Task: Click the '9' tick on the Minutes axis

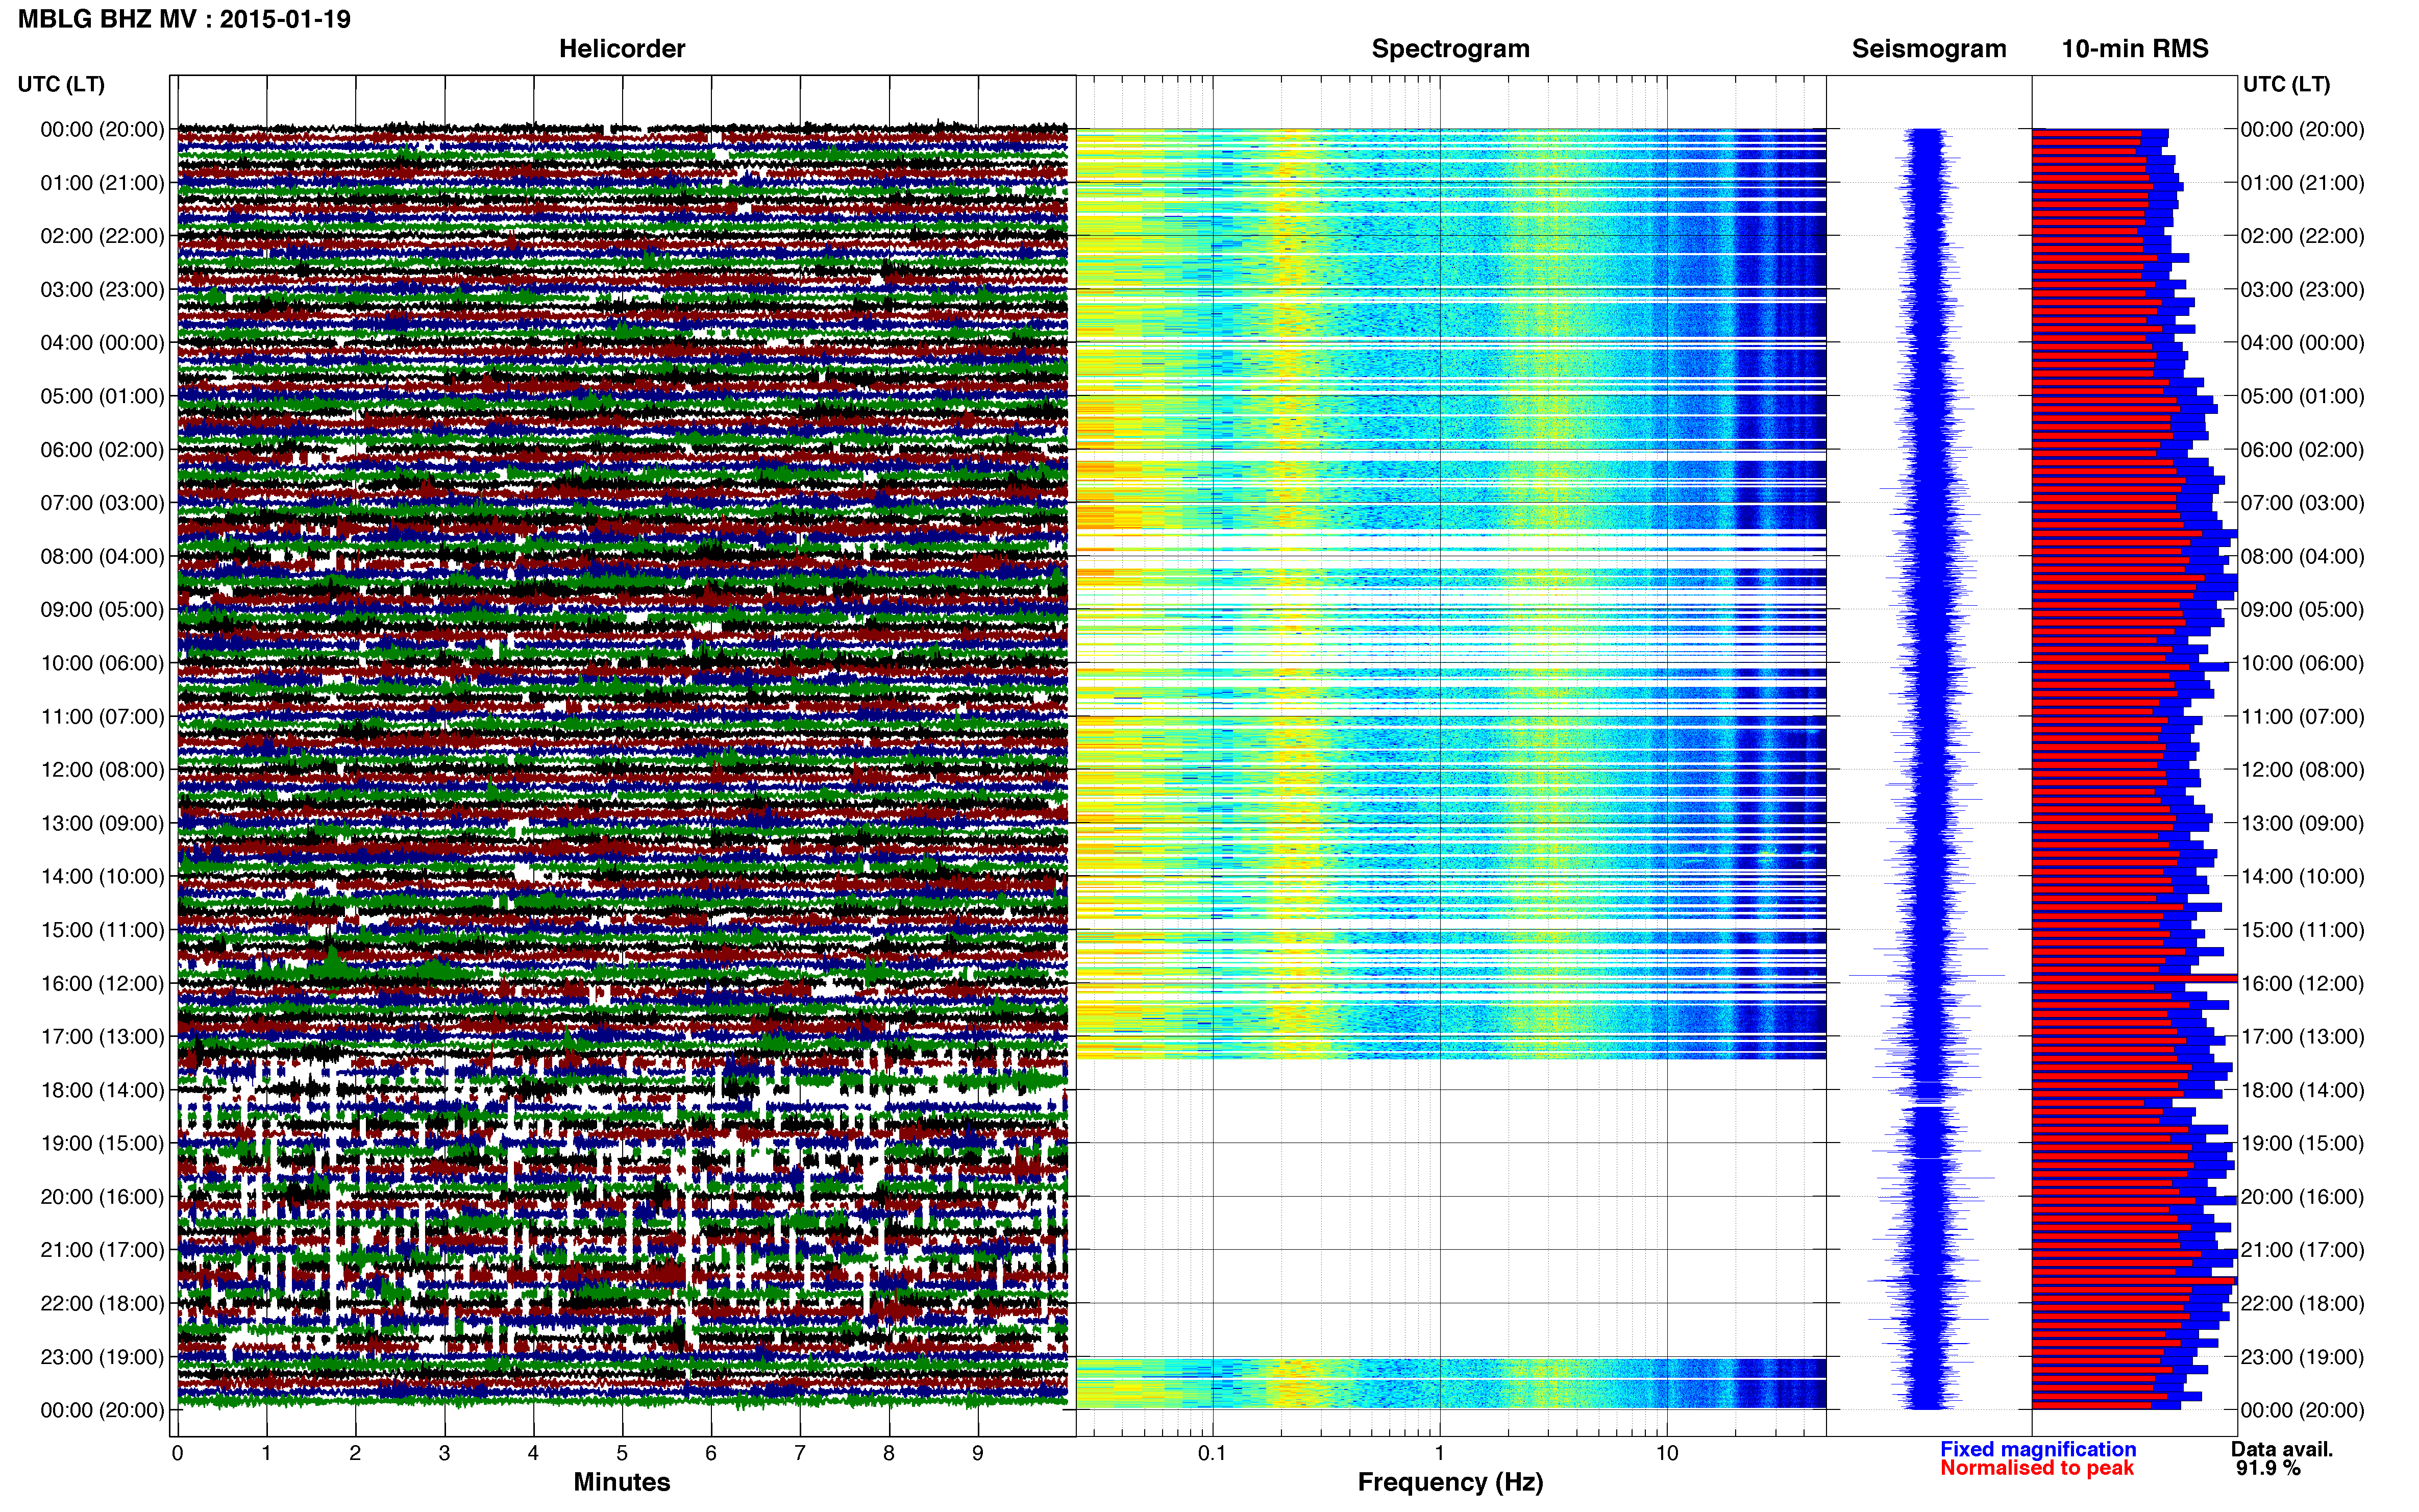Action: (978, 1453)
